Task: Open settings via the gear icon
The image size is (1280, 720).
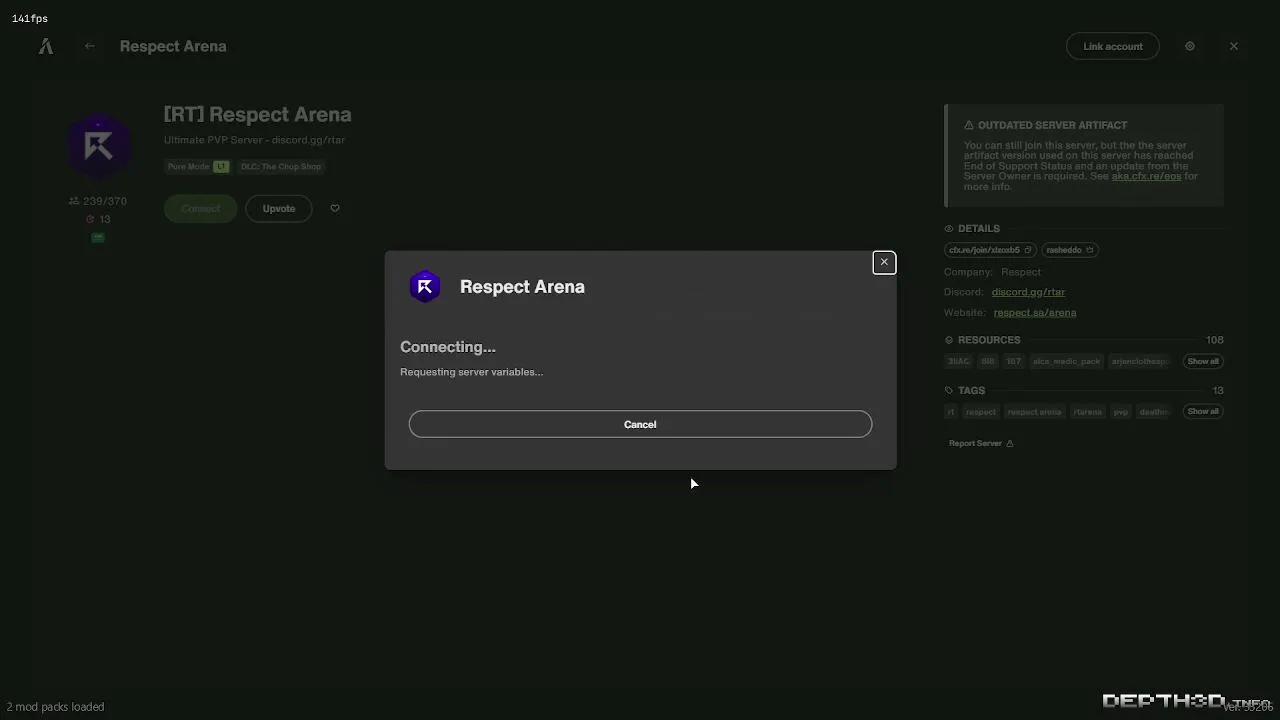Action: [1190, 46]
